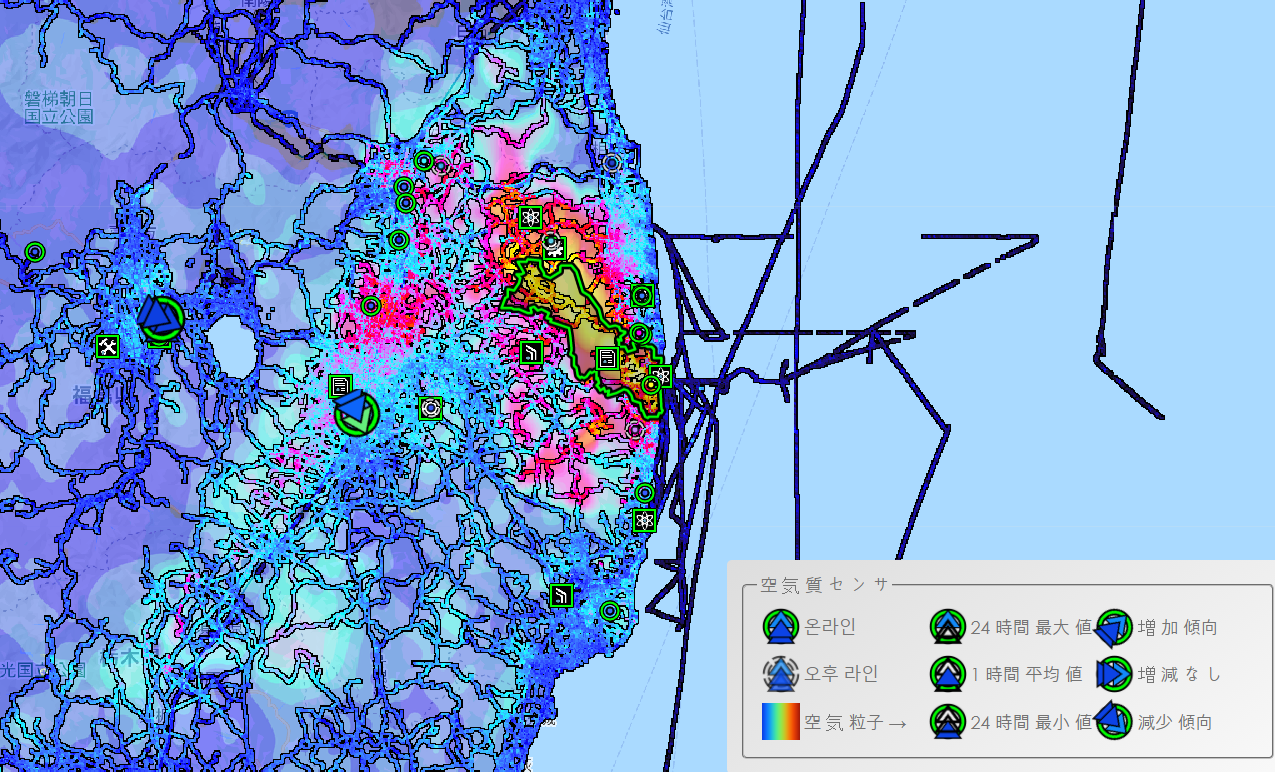Click the 減少傾向 trend legend icon
This screenshot has width=1275, height=772.
(x=1113, y=721)
